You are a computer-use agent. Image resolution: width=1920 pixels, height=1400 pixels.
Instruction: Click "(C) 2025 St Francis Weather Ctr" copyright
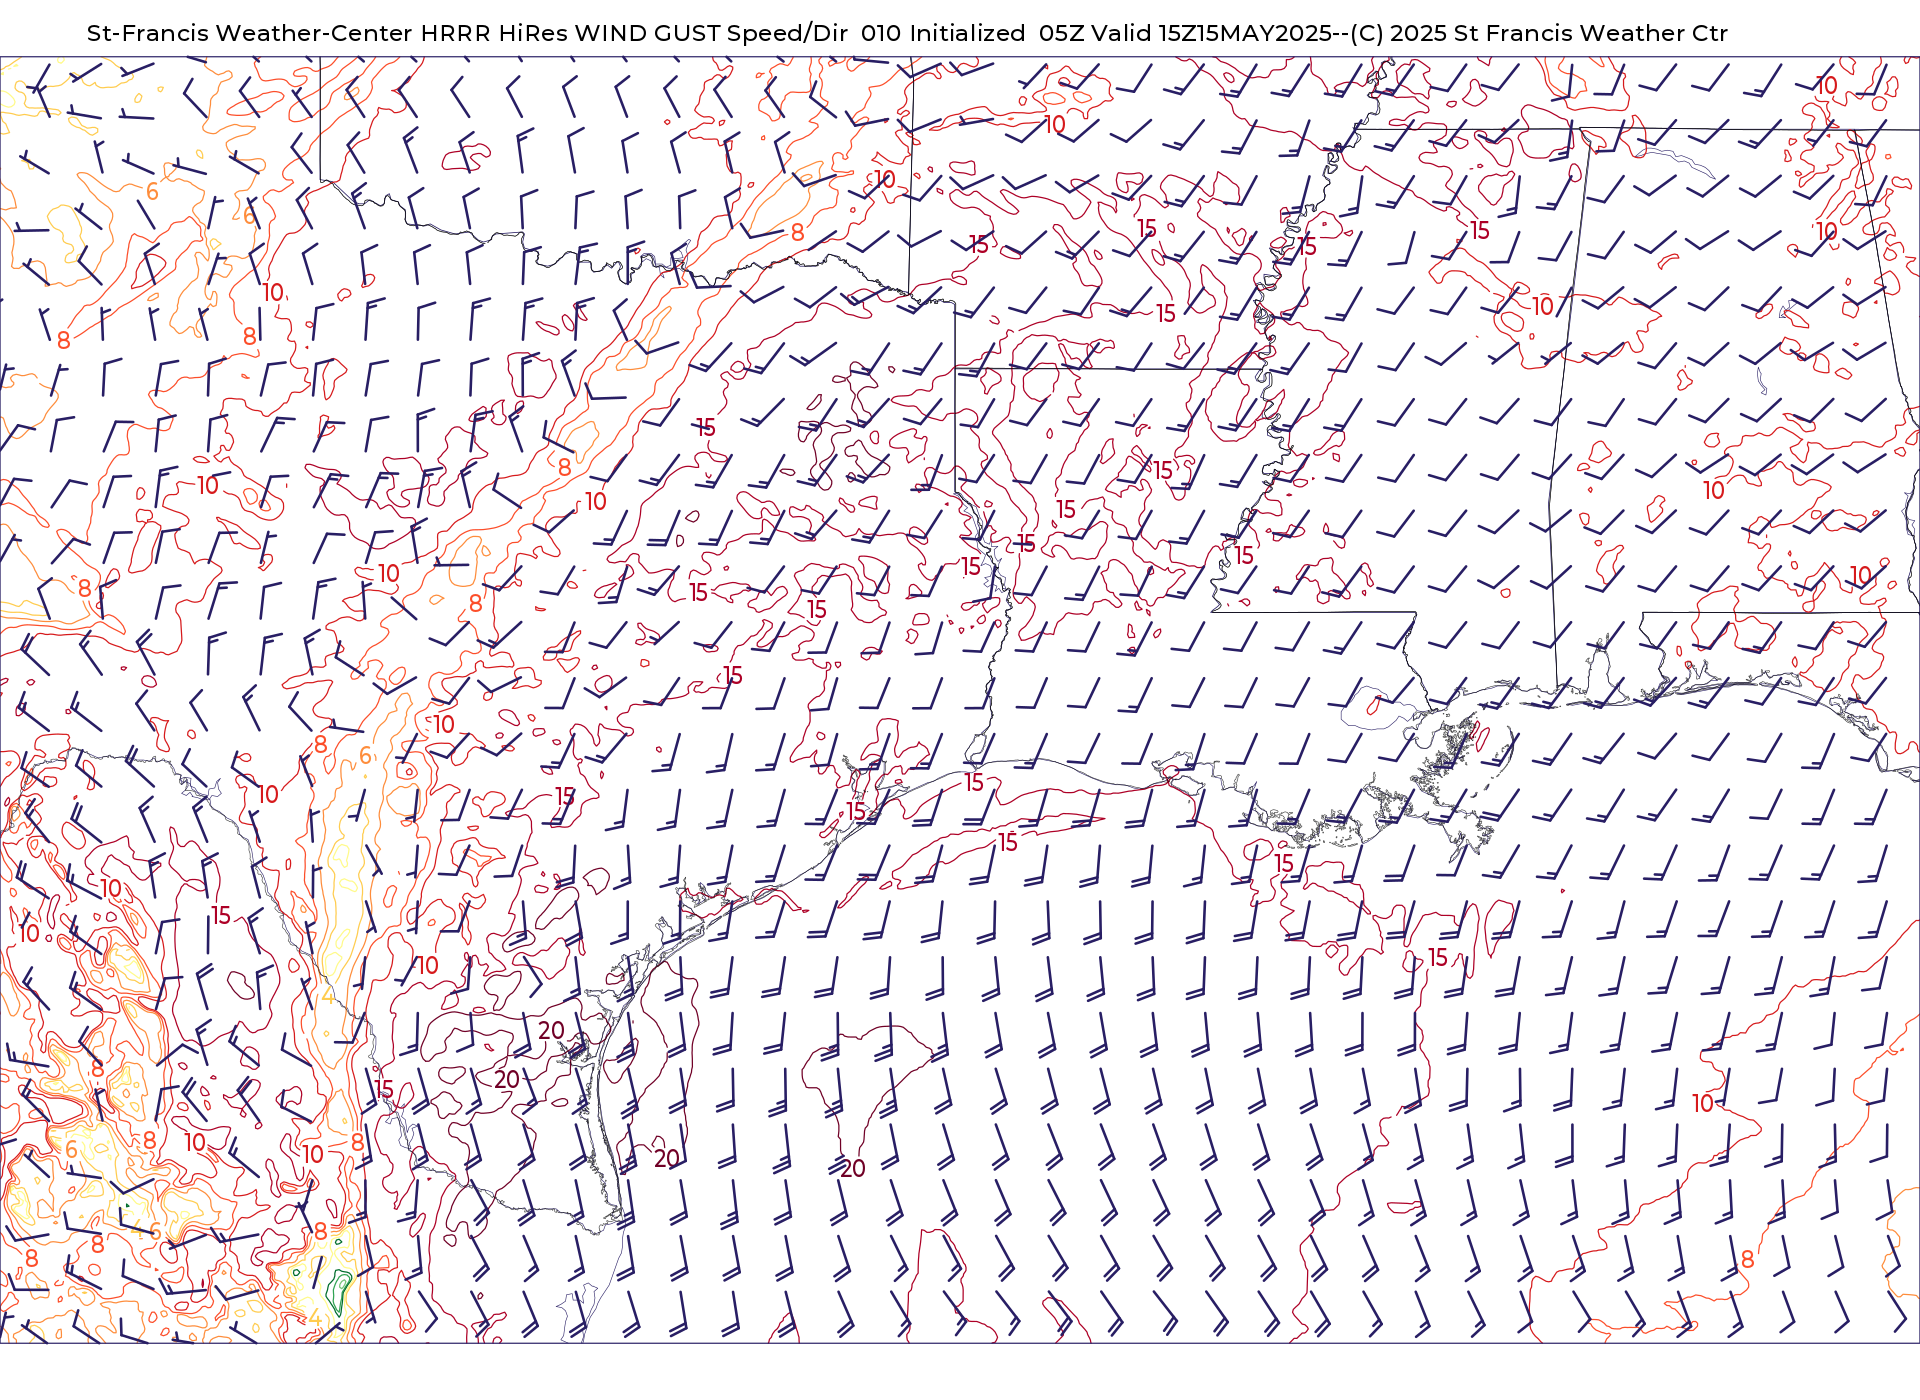click(x=1539, y=33)
